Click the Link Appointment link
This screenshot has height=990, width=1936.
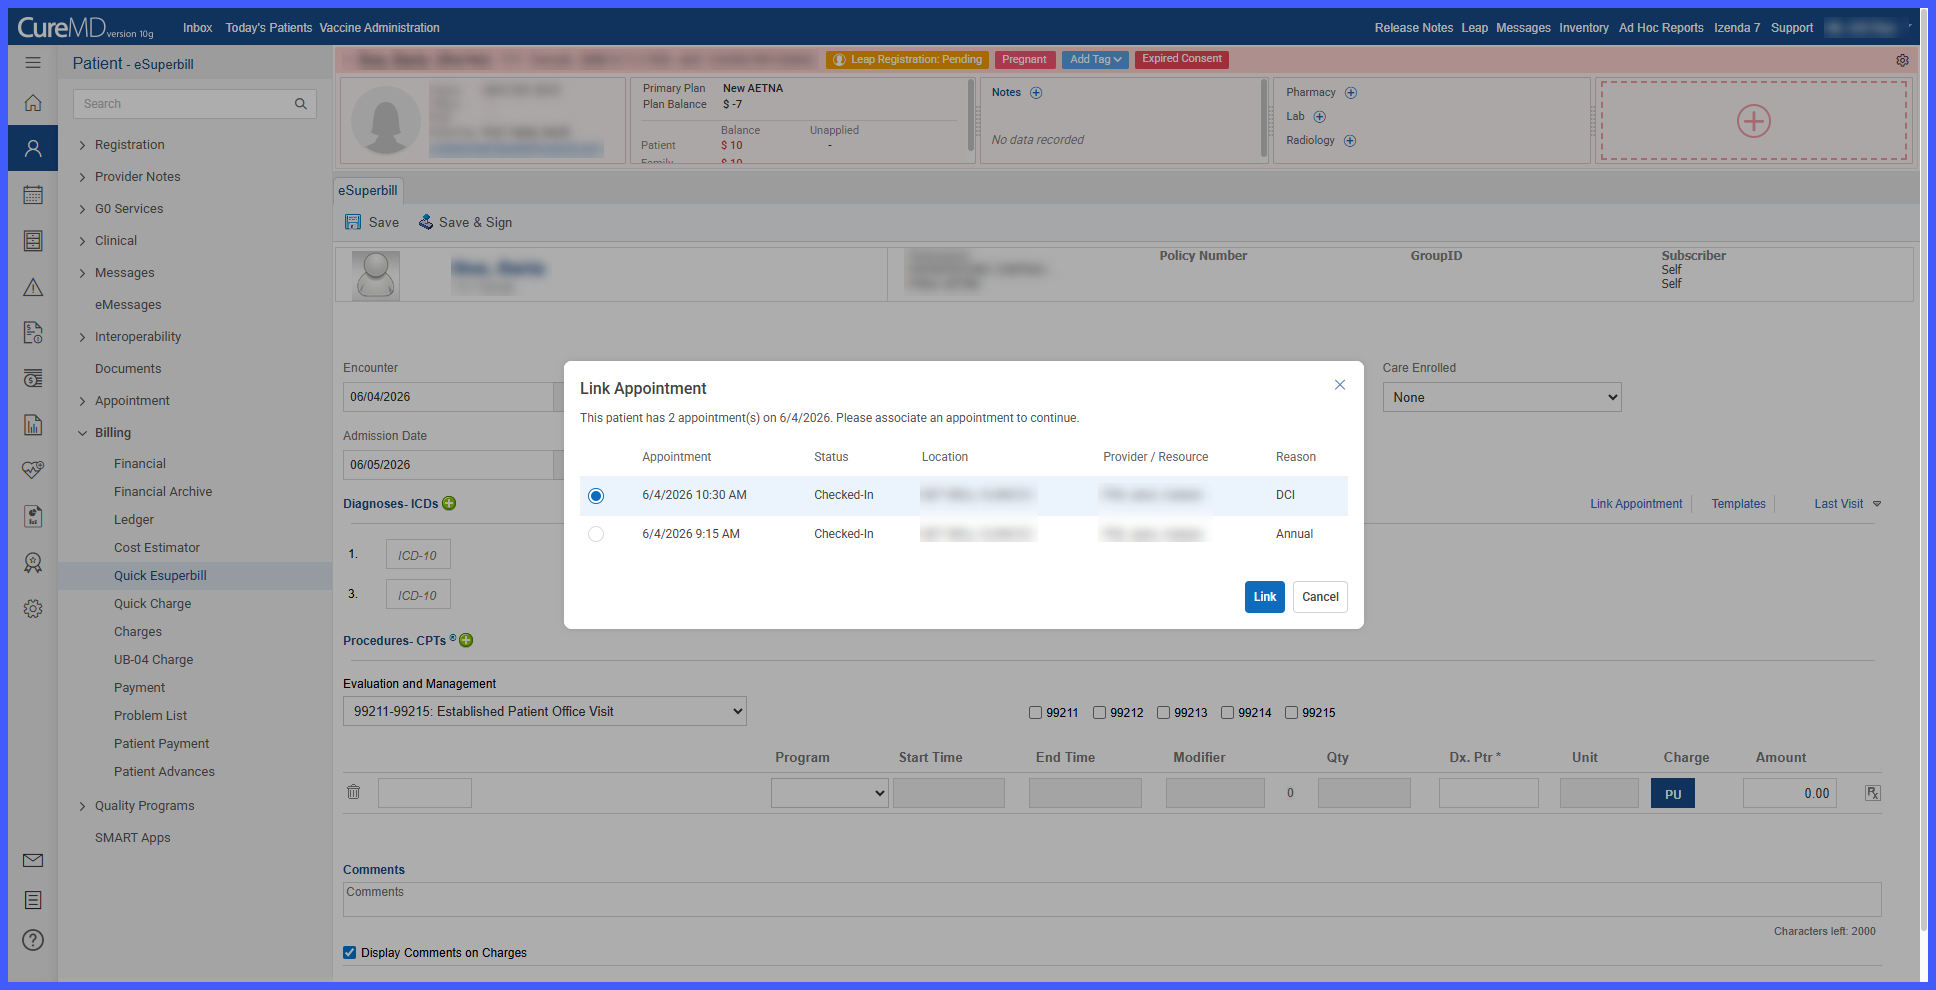1636,504
